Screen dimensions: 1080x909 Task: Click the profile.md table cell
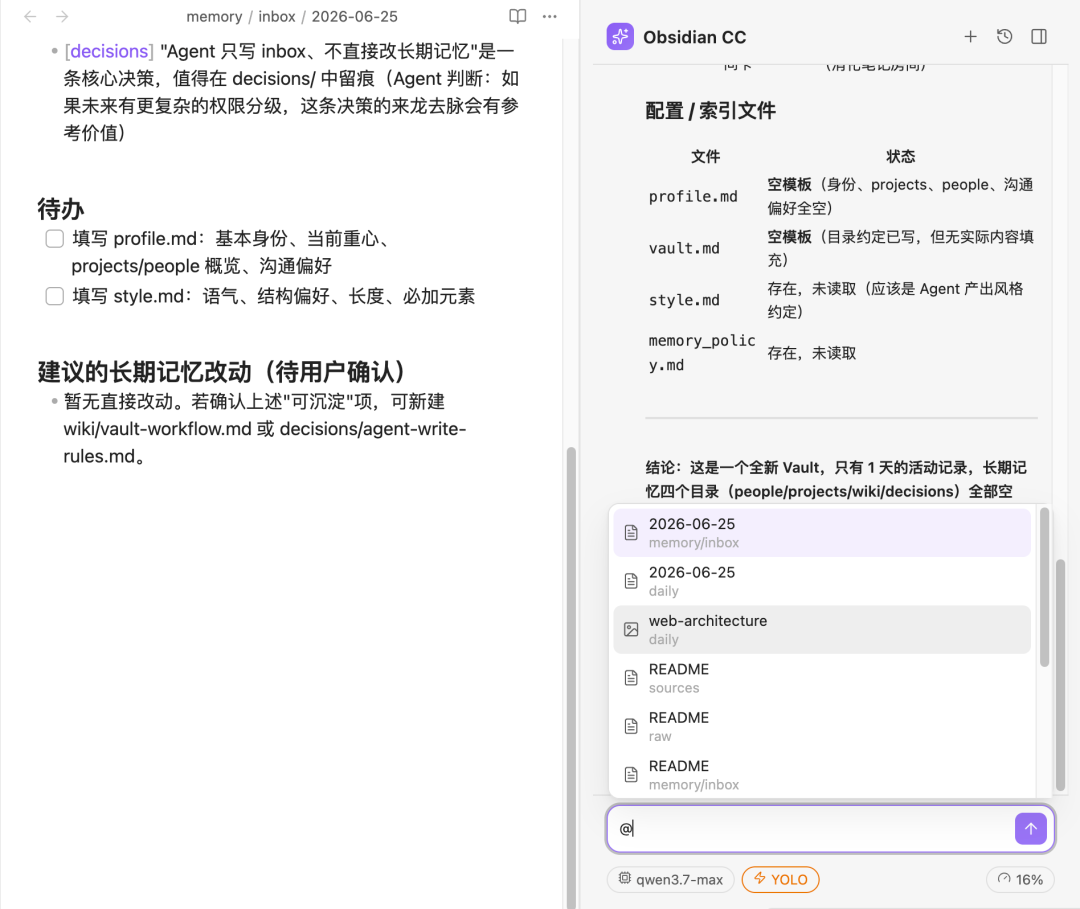(x=693, y=197)
